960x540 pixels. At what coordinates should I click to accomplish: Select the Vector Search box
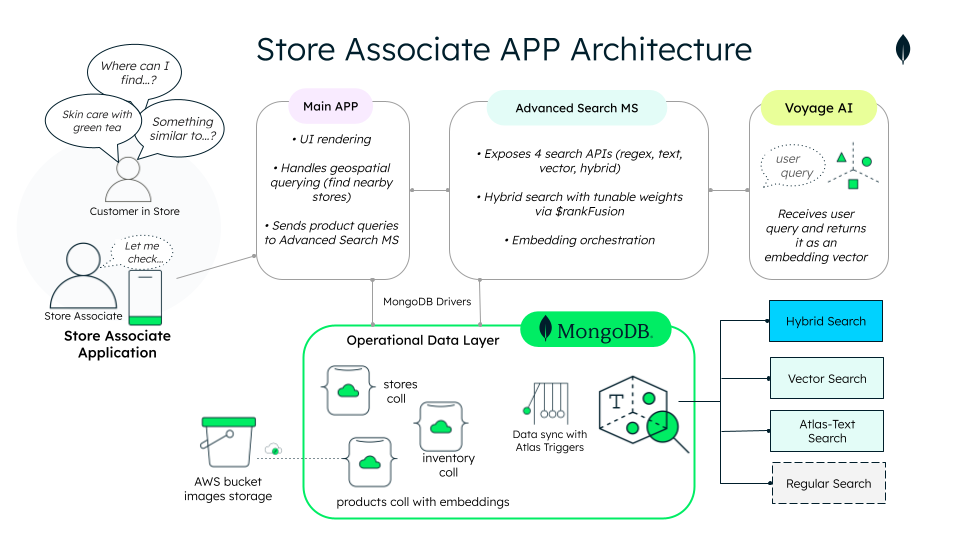click(x=827, y=378)
